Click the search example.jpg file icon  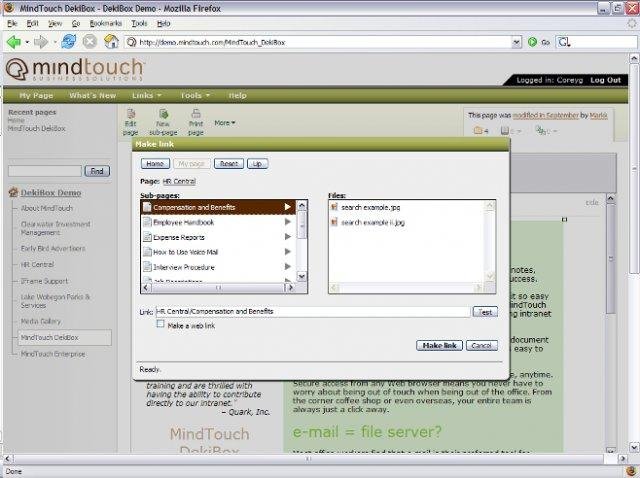point(334,207)
